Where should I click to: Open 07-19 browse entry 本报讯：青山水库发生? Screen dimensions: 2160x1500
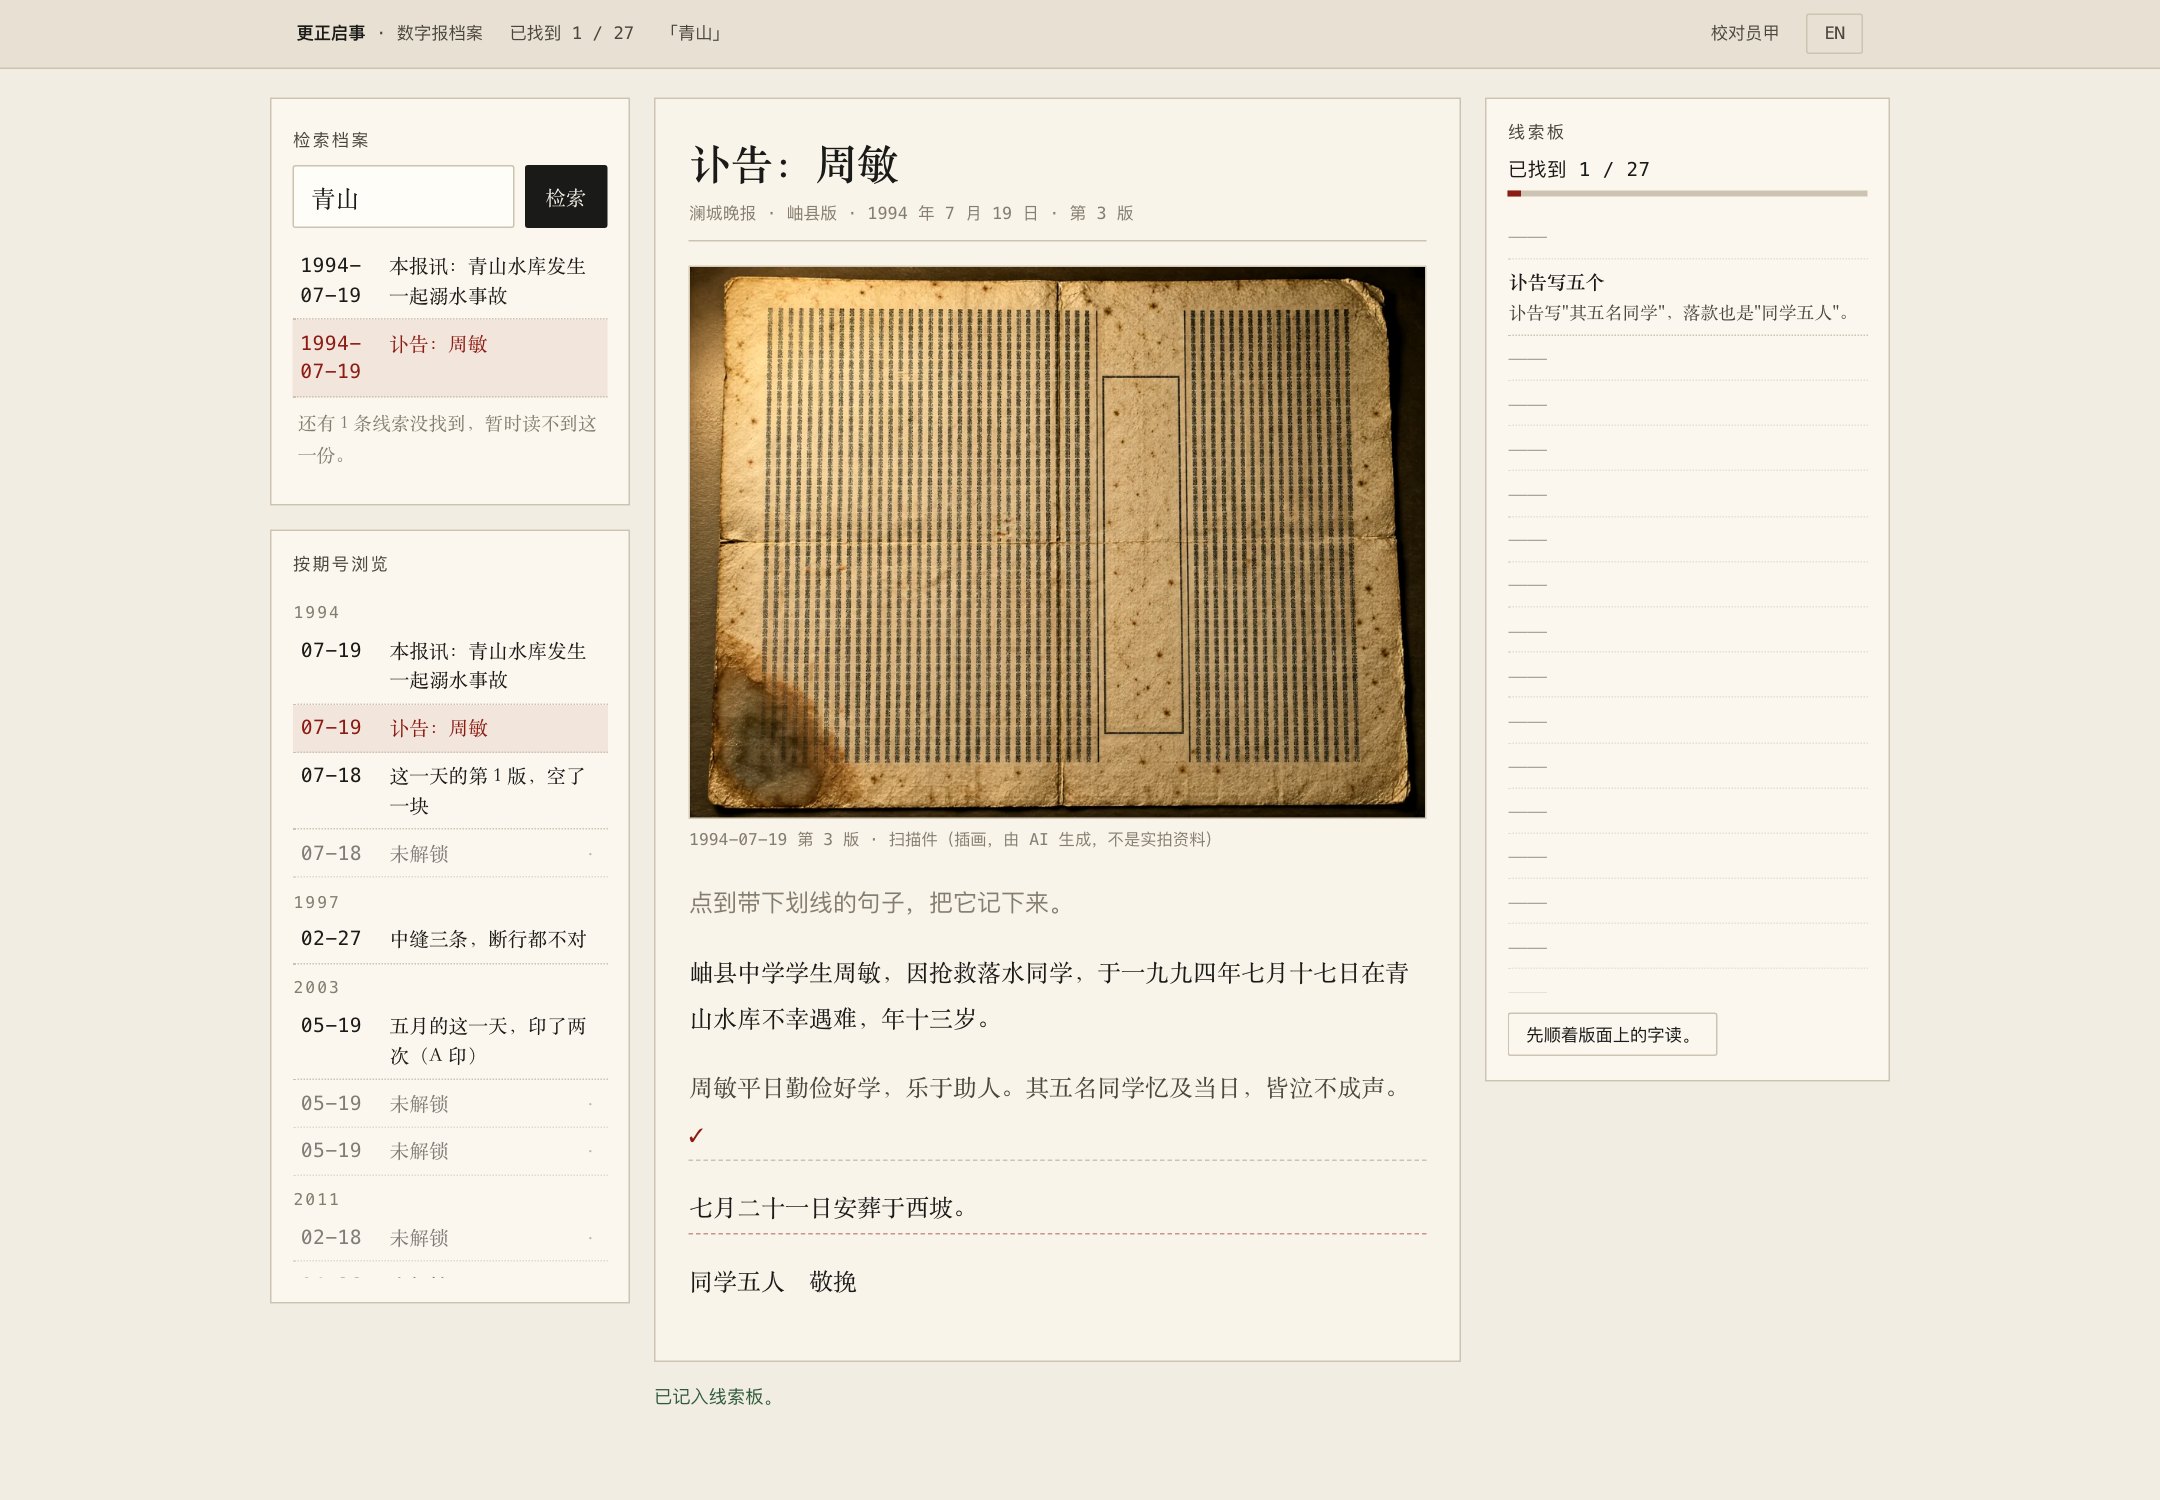click(x=450, y=665)
